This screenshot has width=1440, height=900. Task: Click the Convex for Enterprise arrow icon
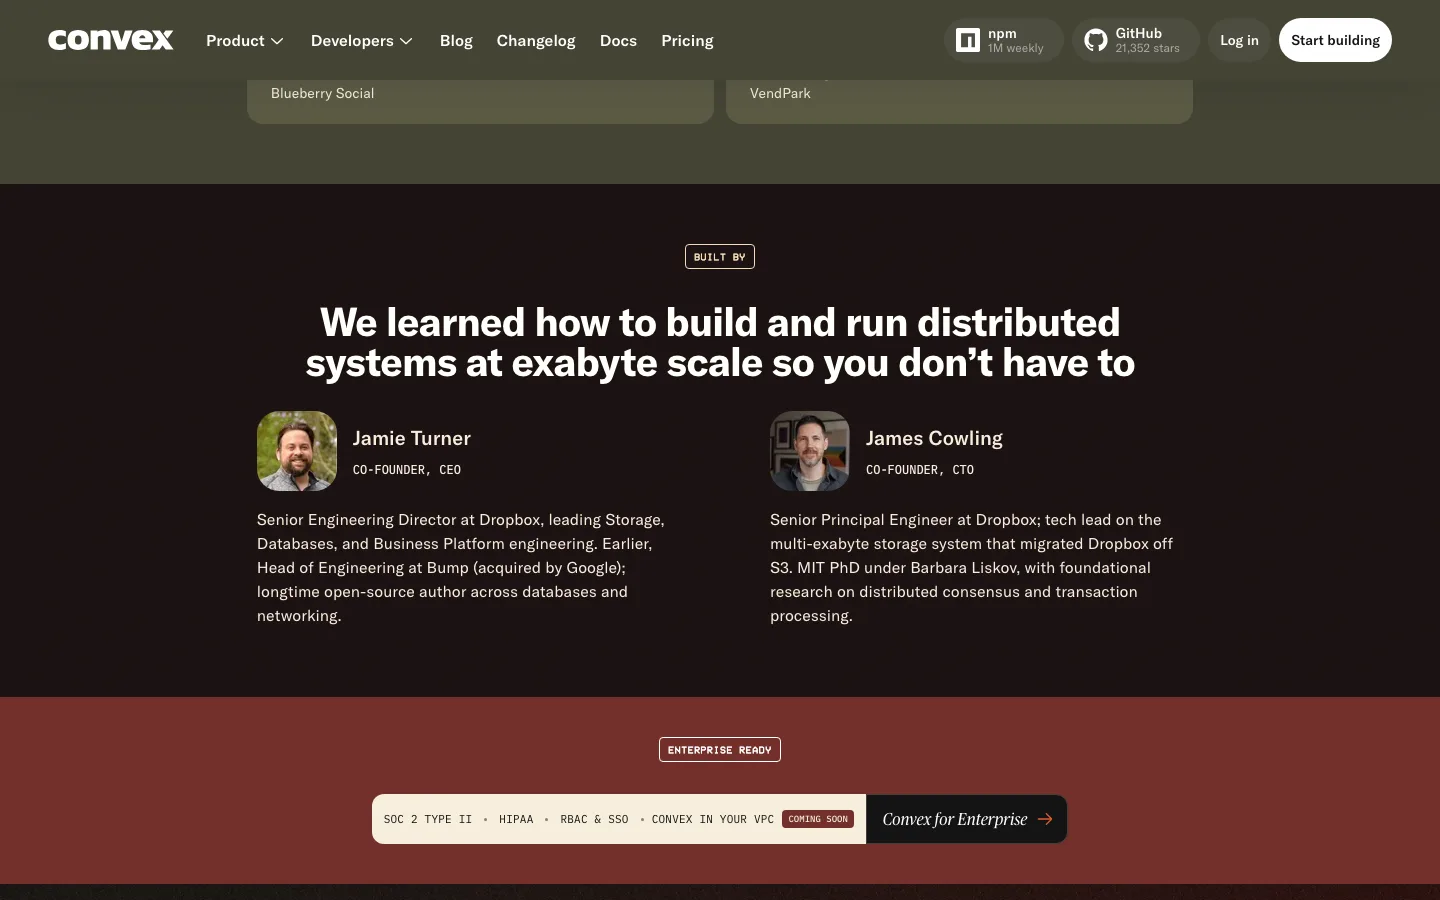pos(1045,819)
